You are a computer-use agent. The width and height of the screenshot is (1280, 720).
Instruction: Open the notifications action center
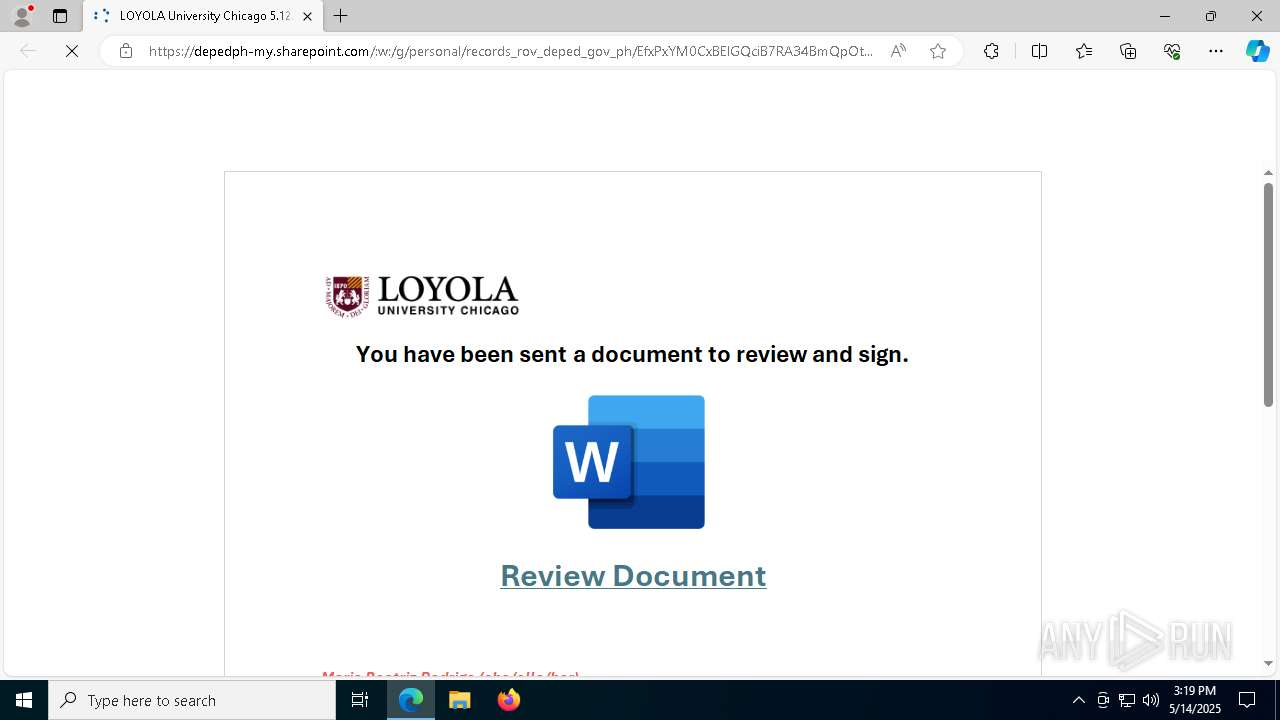pyautogui.click(x=1247, y=700)
